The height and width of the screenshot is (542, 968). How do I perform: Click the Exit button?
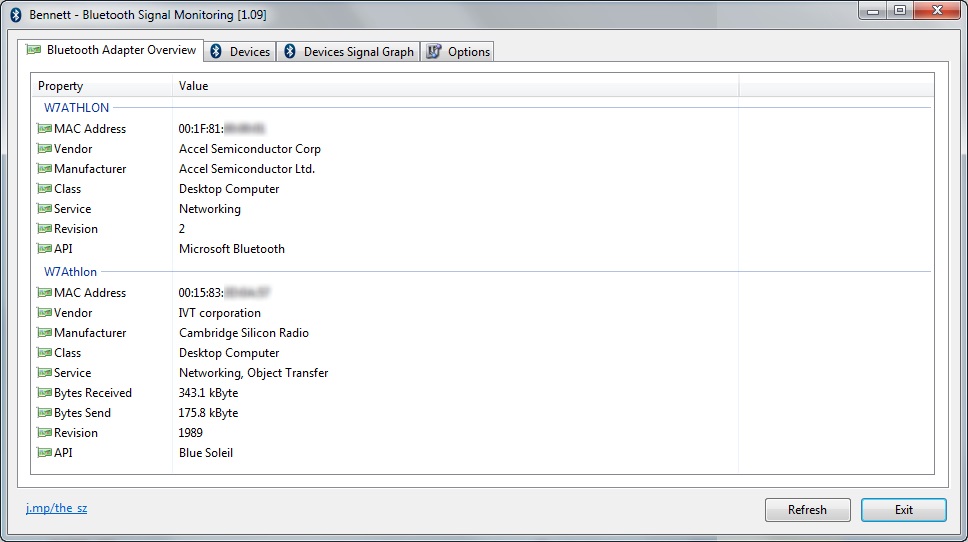[904, 510]
